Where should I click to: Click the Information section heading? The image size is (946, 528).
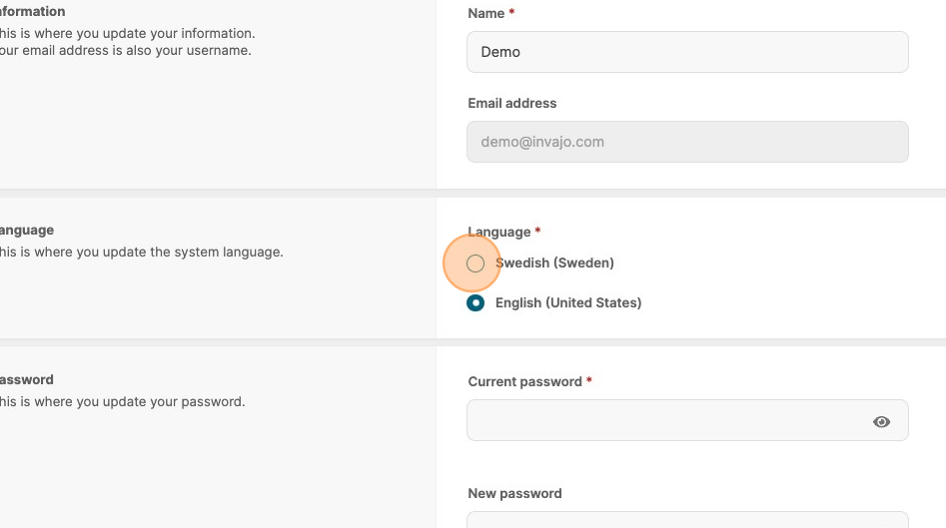coord(32,12)
